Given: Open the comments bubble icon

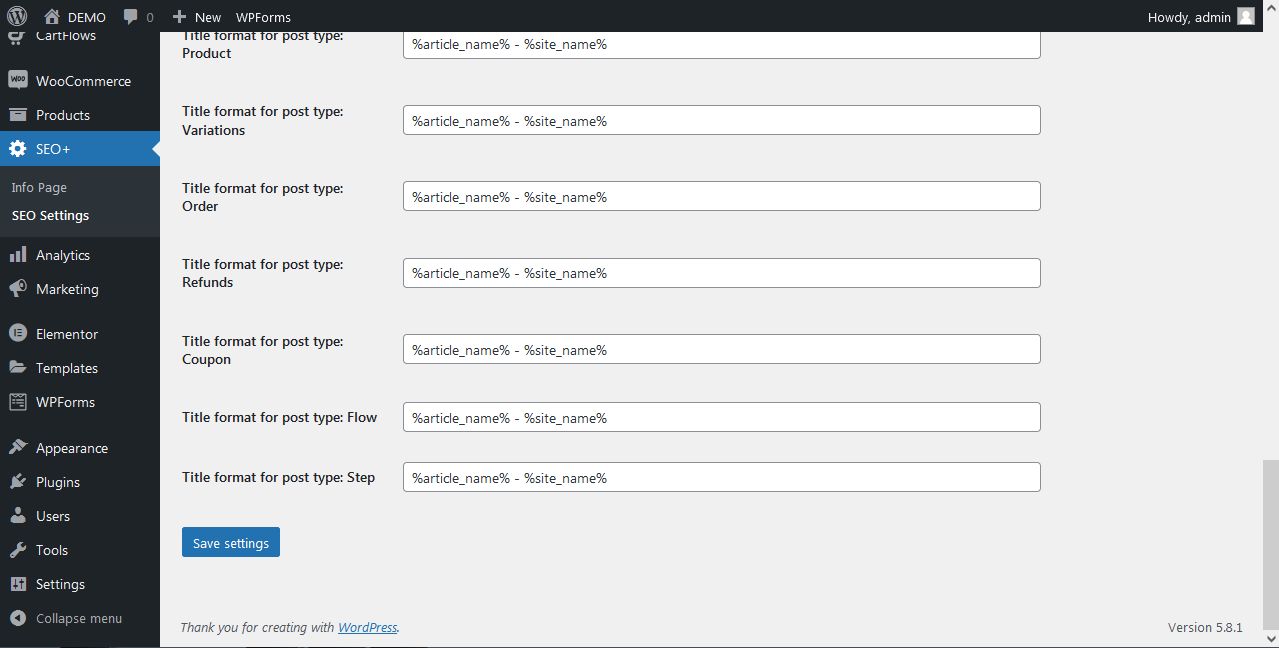Looking at the screenshot, I should (131, 17).
